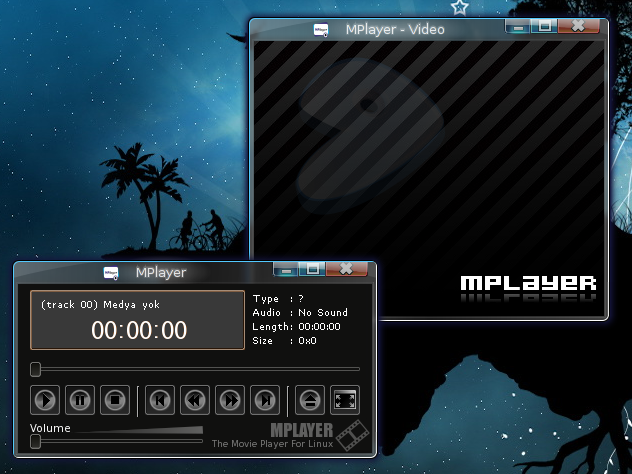Viewport: 632px width, 474px height.
Task: Maximize the MPlayer control window
Action: click(312, 269)
